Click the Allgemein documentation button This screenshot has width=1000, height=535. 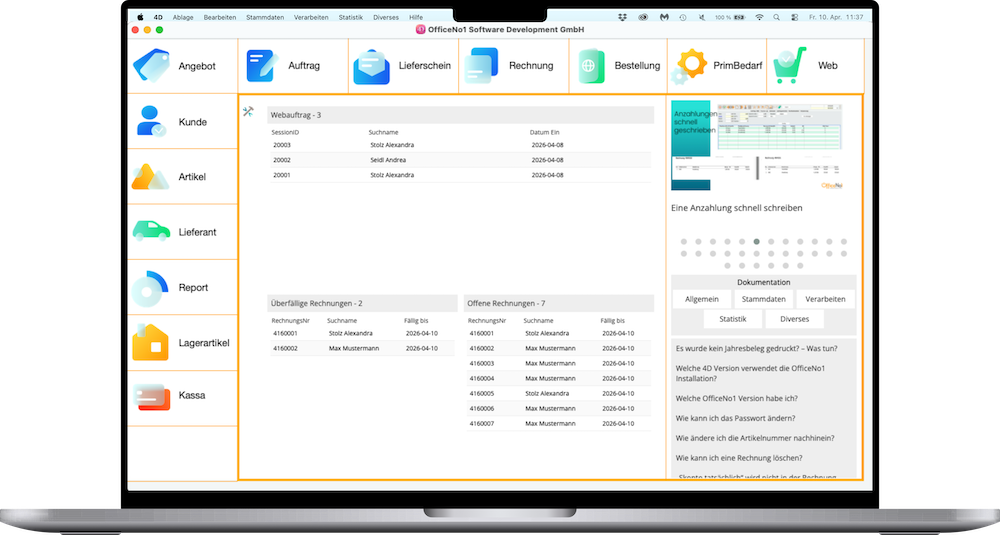(x=701, y=299)
